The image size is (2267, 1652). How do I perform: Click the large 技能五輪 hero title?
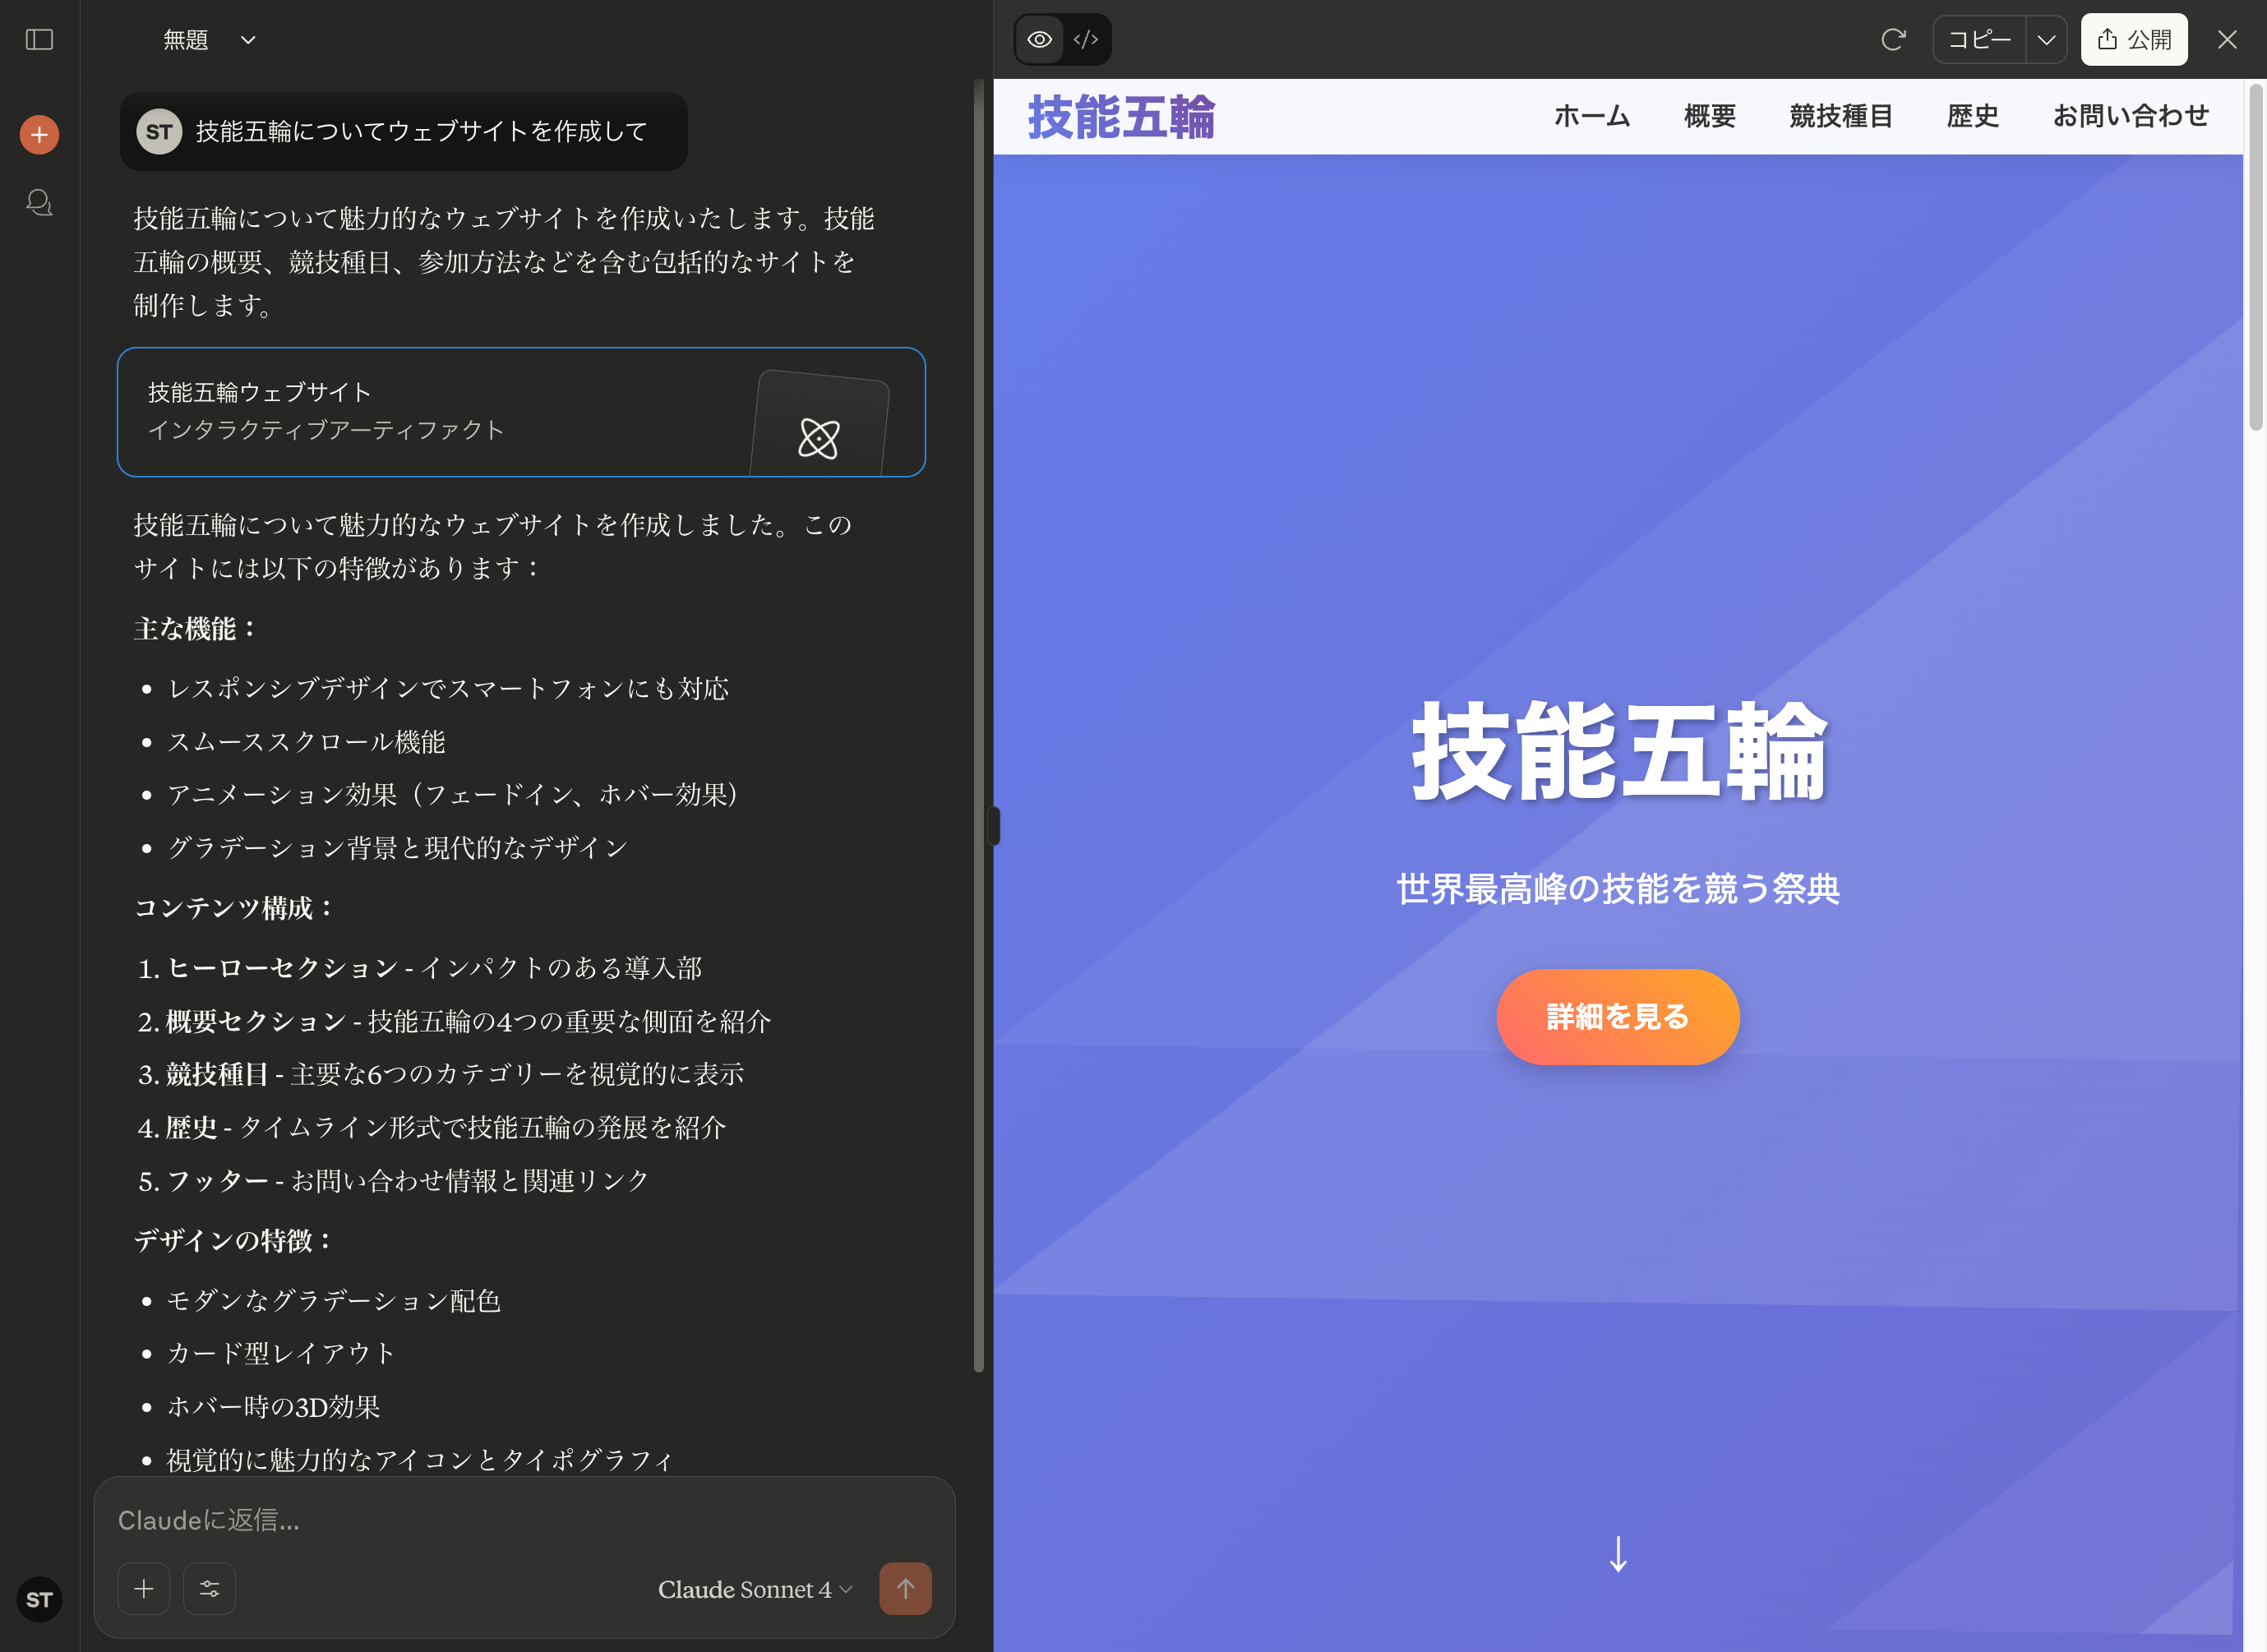1618,751
